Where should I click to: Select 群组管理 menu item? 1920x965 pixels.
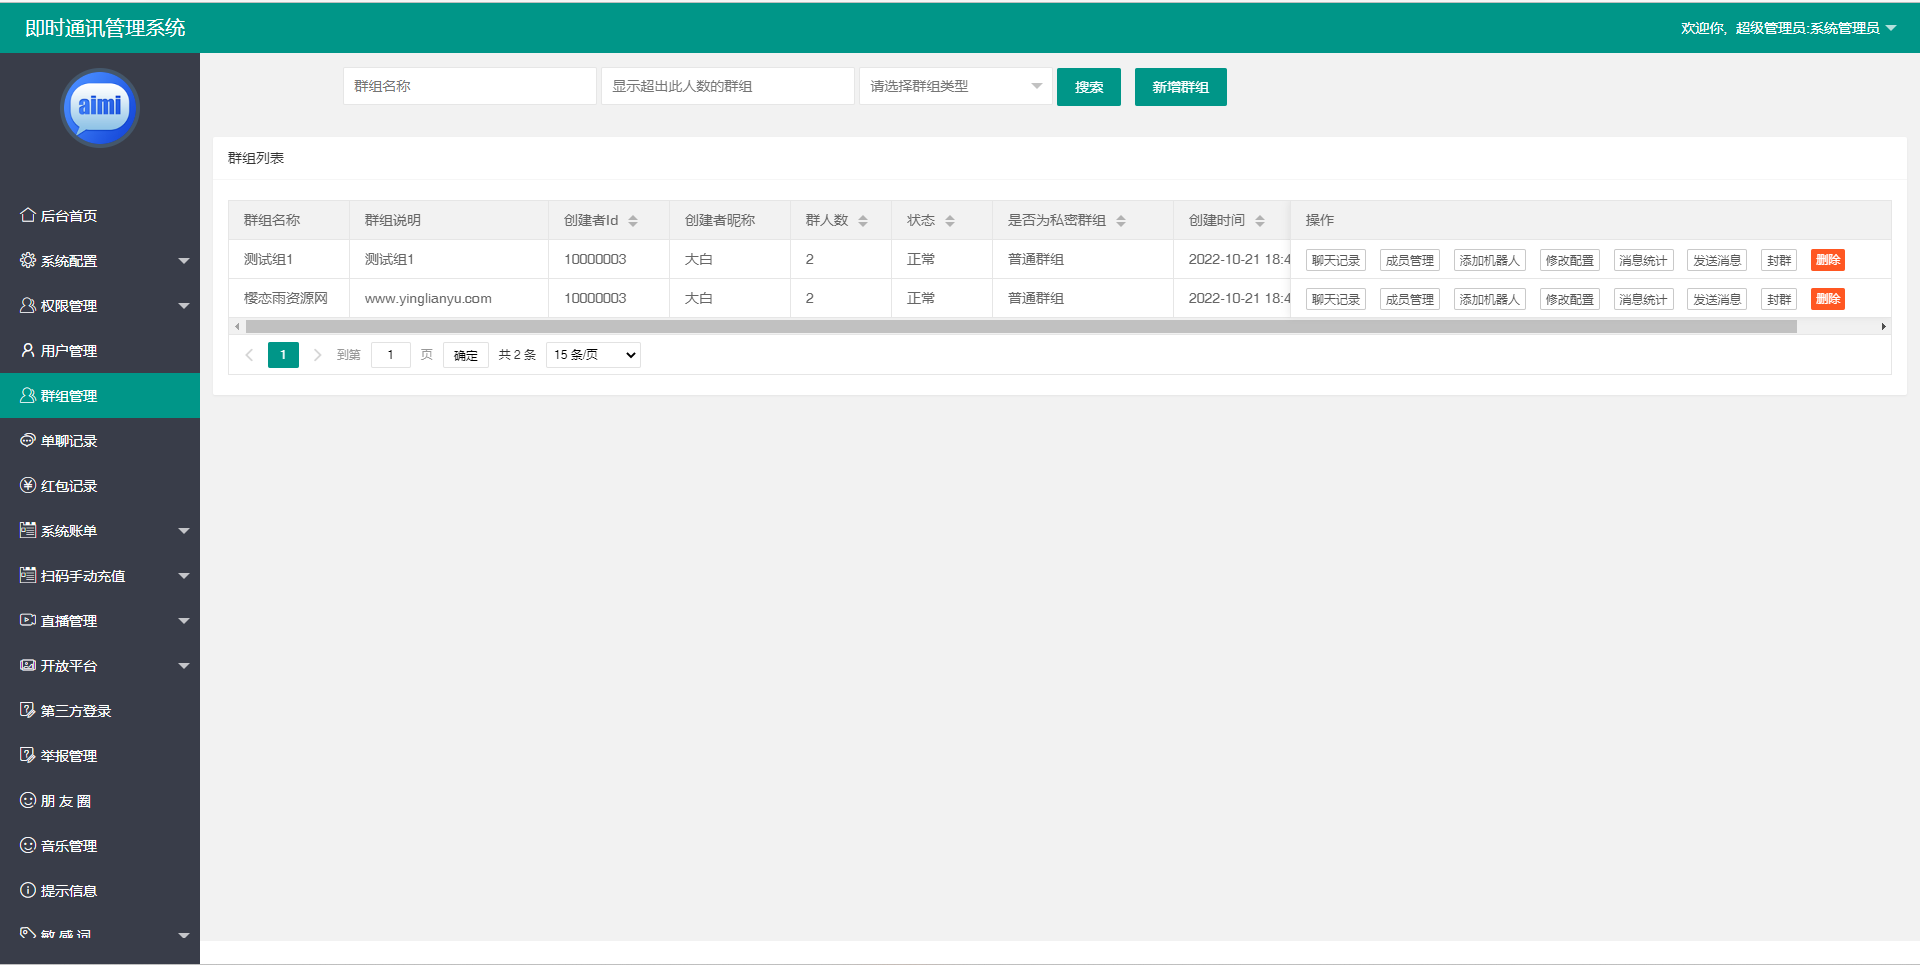(x=100, y=395)
